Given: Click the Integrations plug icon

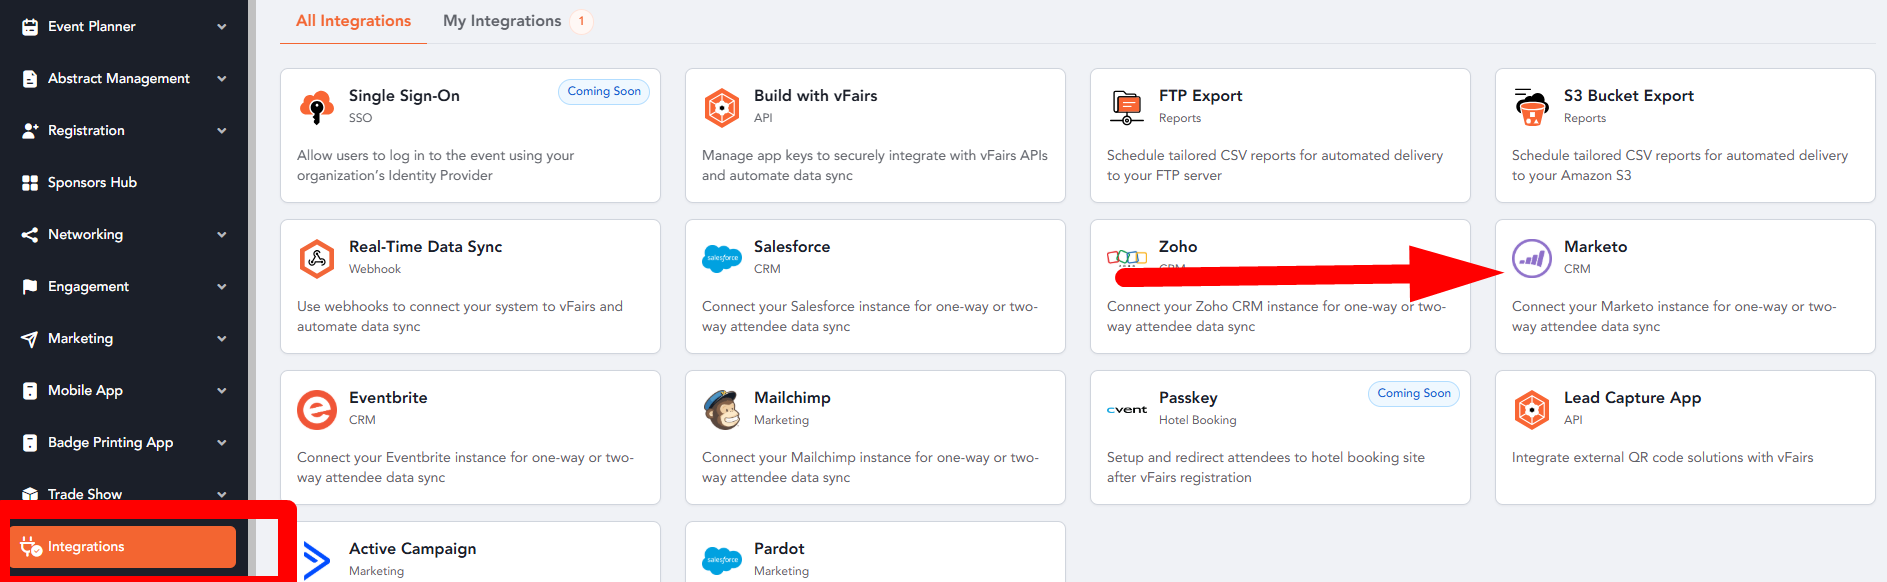Looking at the screenshot, I should point(31,546).
